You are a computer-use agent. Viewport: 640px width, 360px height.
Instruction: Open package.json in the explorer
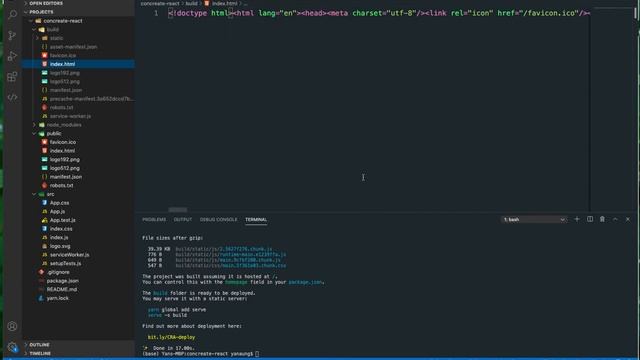tap(62, 281)
